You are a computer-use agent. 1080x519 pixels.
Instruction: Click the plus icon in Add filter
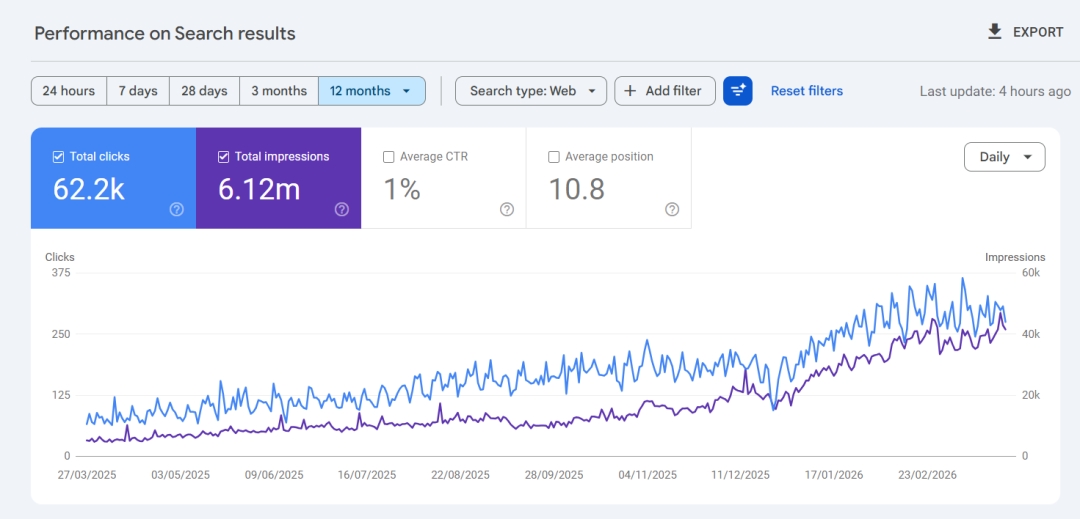(630, 91)
